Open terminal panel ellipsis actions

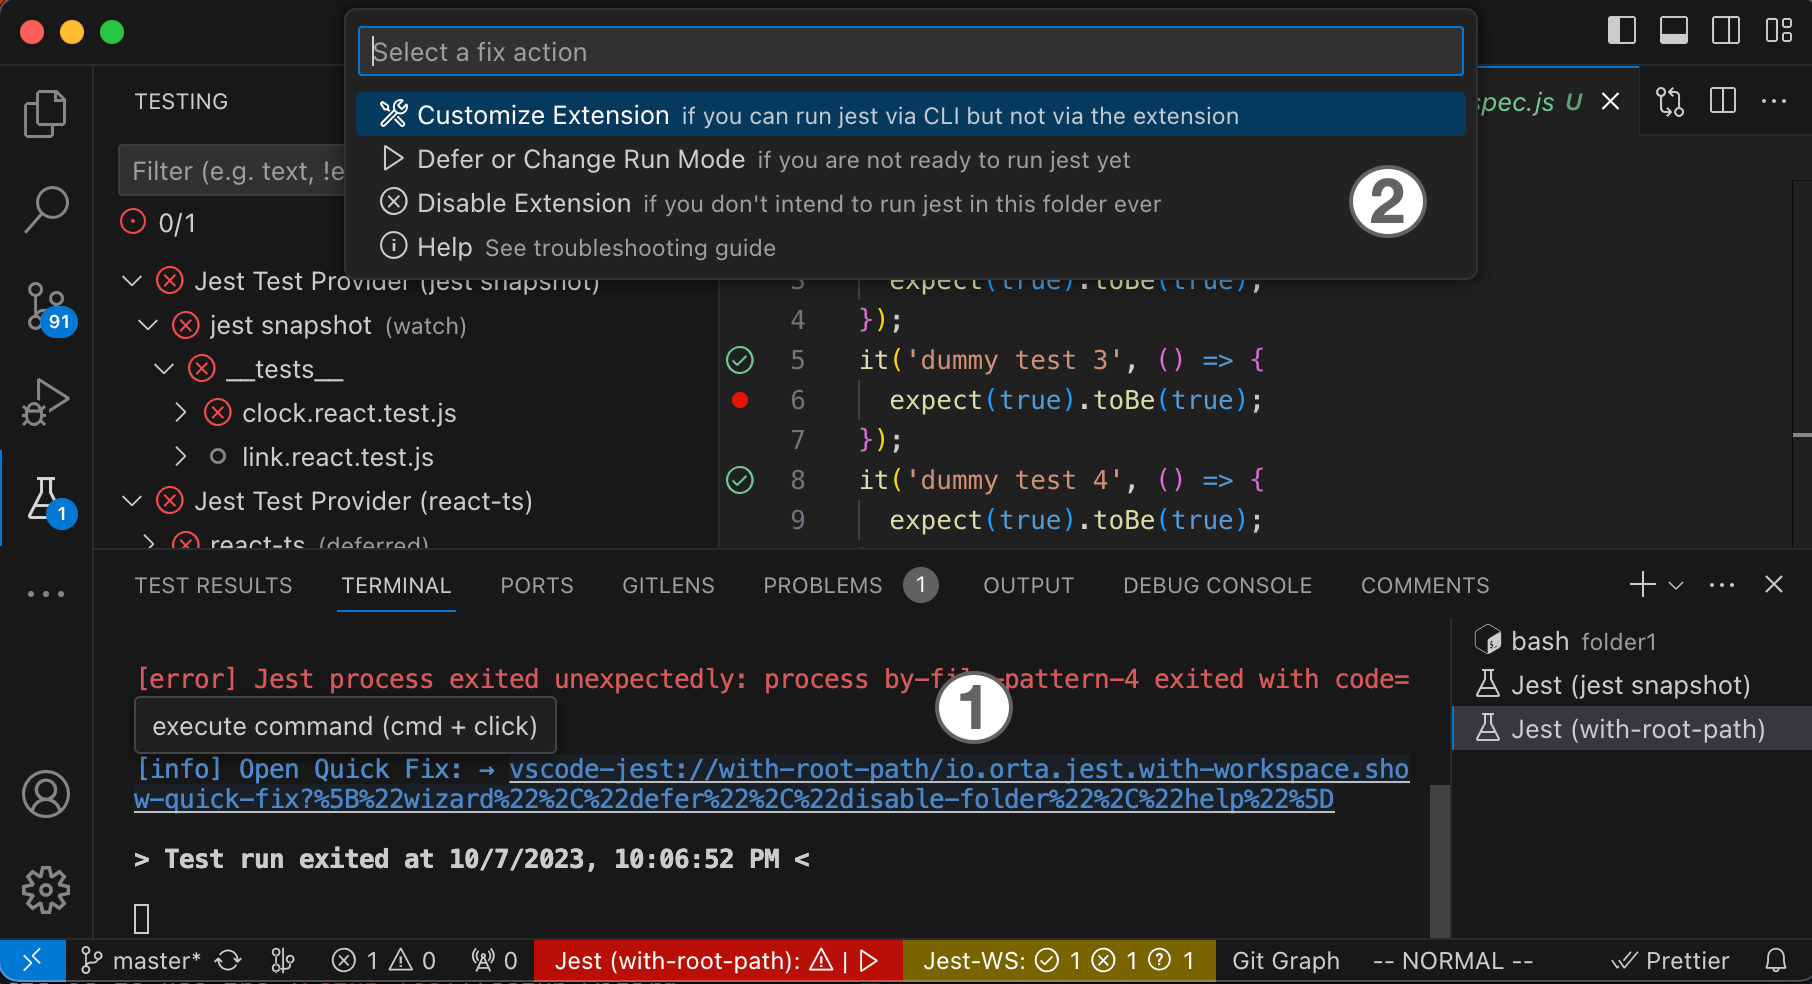pyautogui.click(x=1722, y=585)
